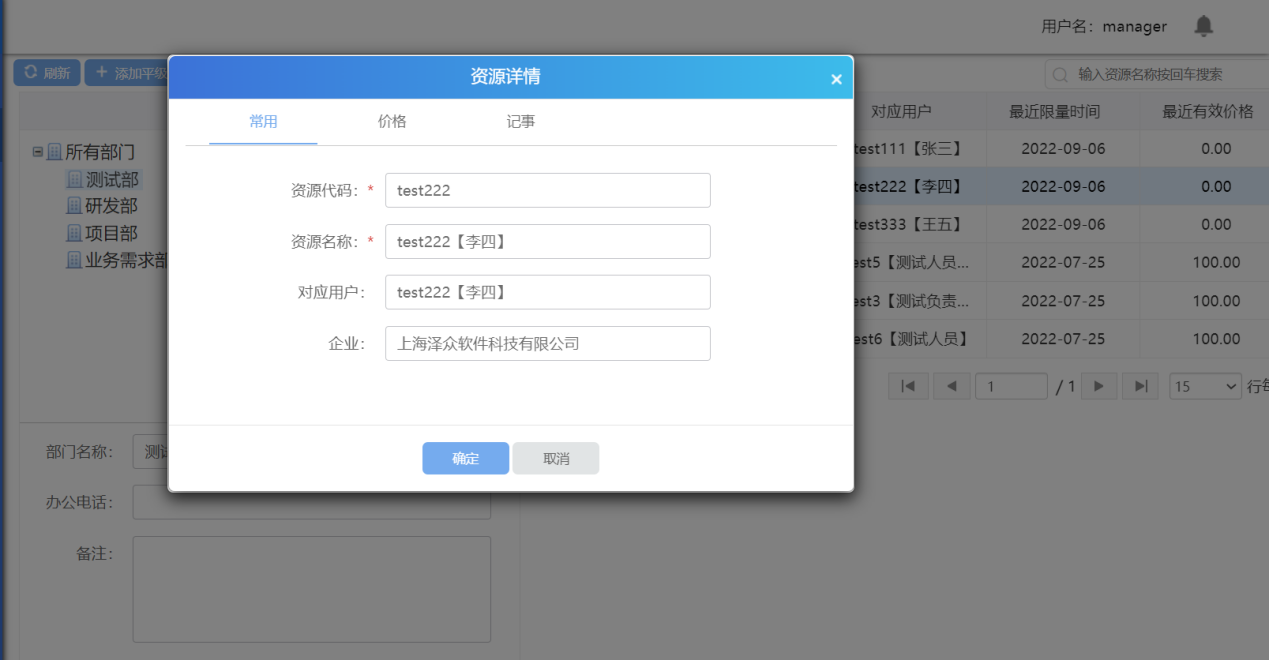Screen dimensions: 1269x660
Task: Go to first page of table
Action: (x=908, y=386)
